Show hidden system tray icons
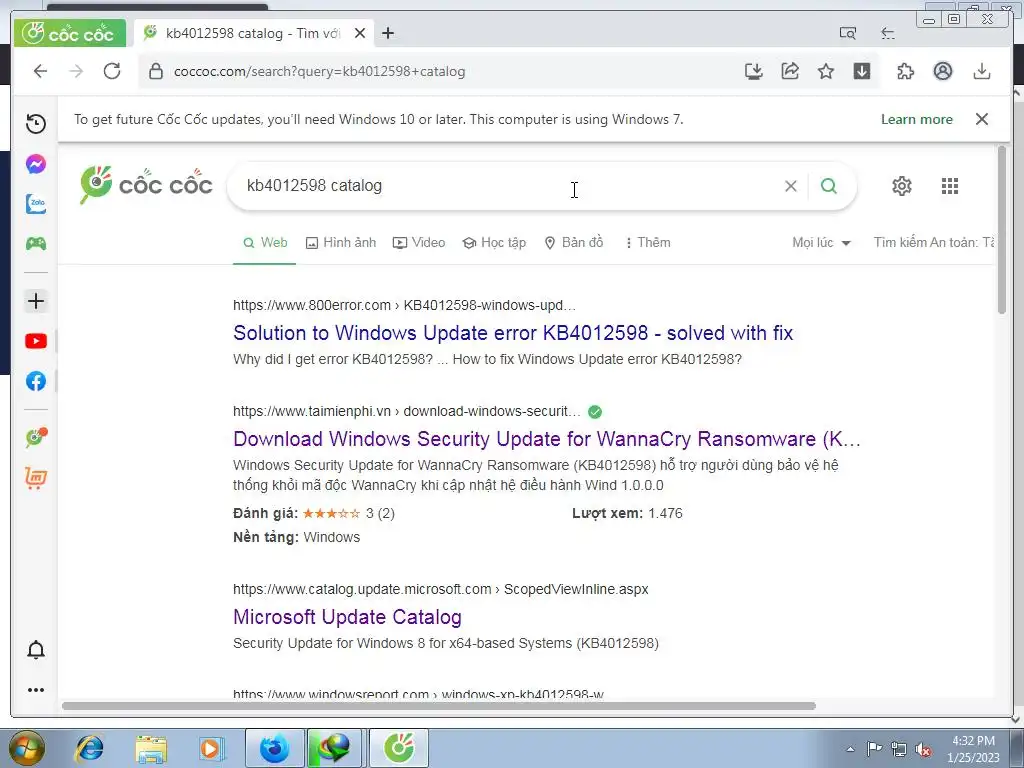The width and height of the screenshot is (1024, 768). pyautogui.click(x=850, y=749)
